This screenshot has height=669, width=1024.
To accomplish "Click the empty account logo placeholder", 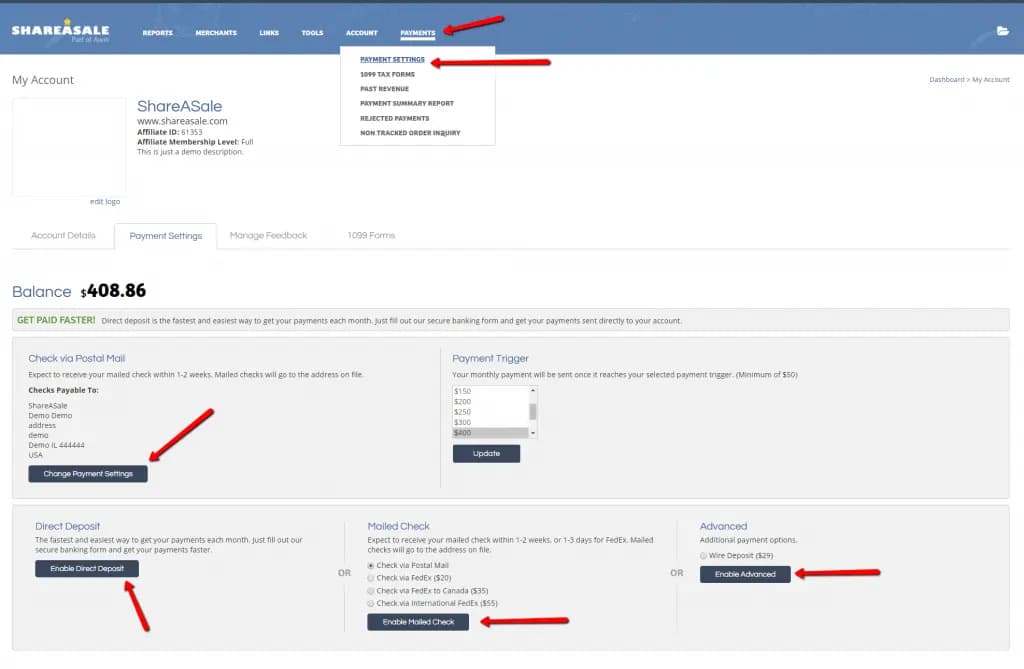I will 69,146.
